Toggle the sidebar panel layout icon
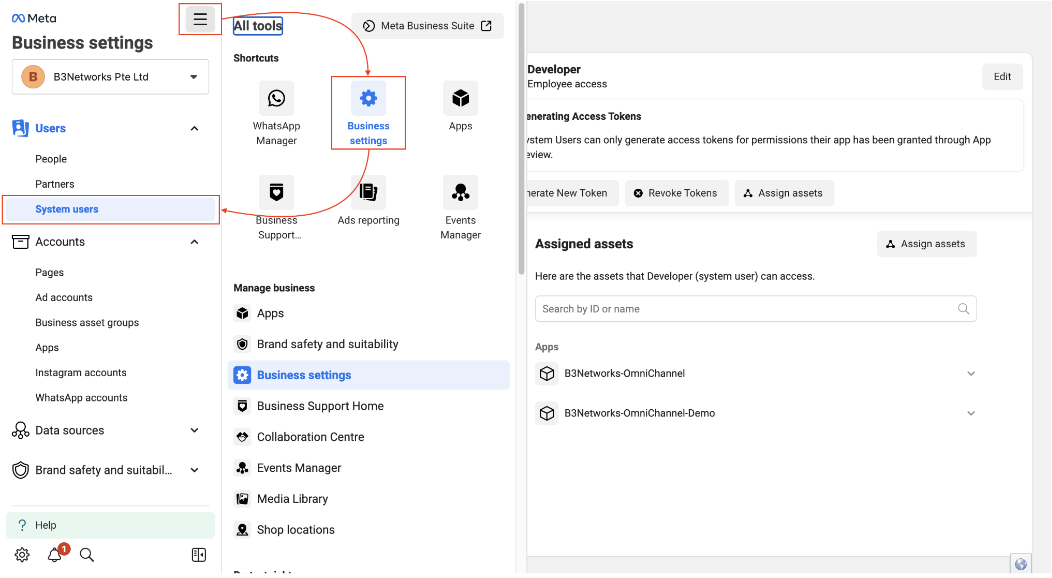The height and width of the screenshot is (578, 1052). pyautogui.click(x=199, y=555)
